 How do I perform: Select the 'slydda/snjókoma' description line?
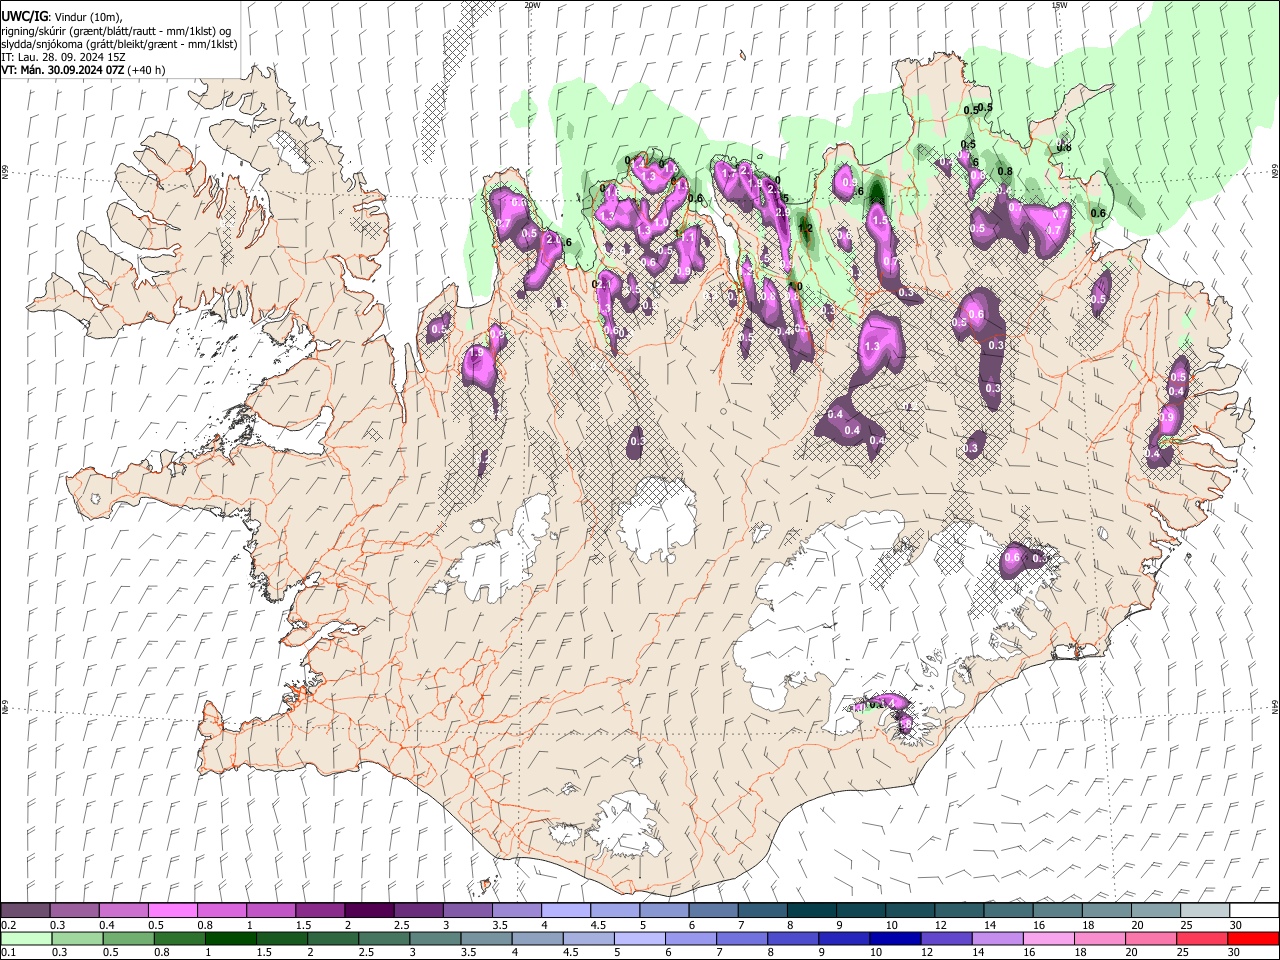[120, 44]
